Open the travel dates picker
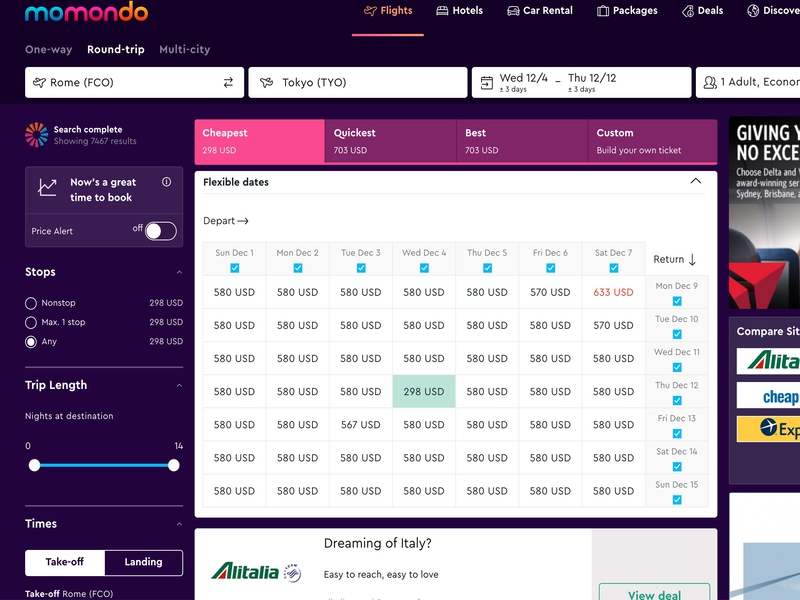The width and height of the screenshot is (800, 600). click(581, 82)
